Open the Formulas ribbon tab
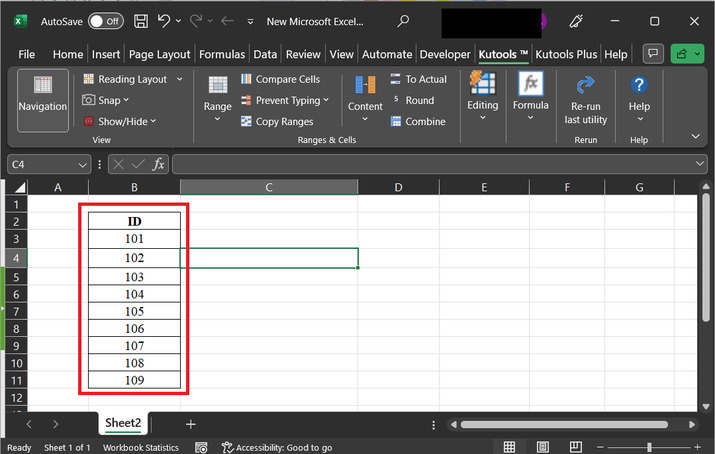 click(222, 54)
